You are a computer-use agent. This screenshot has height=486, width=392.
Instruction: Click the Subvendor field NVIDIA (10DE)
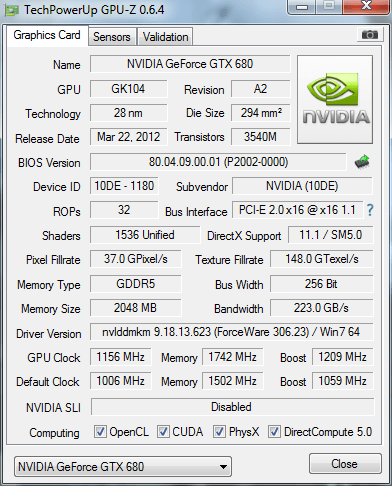pos(302,186)
